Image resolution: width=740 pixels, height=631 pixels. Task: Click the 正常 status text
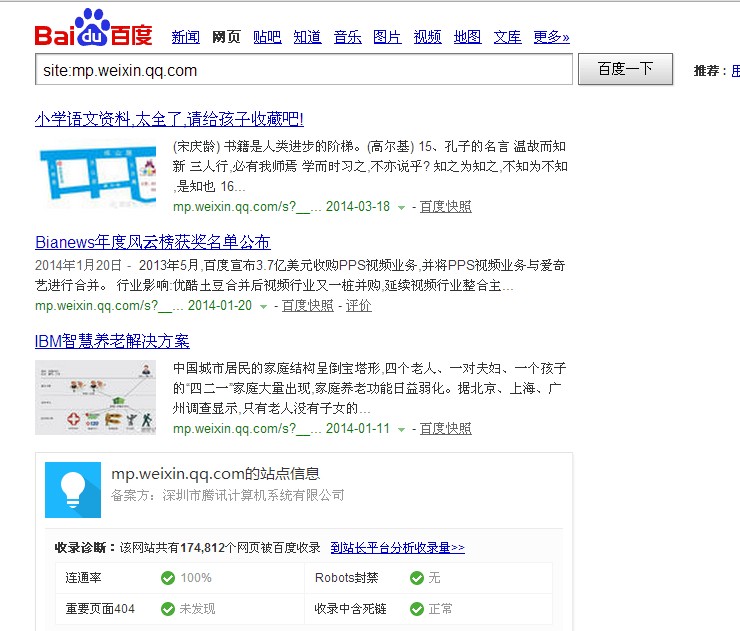[440, 609]
